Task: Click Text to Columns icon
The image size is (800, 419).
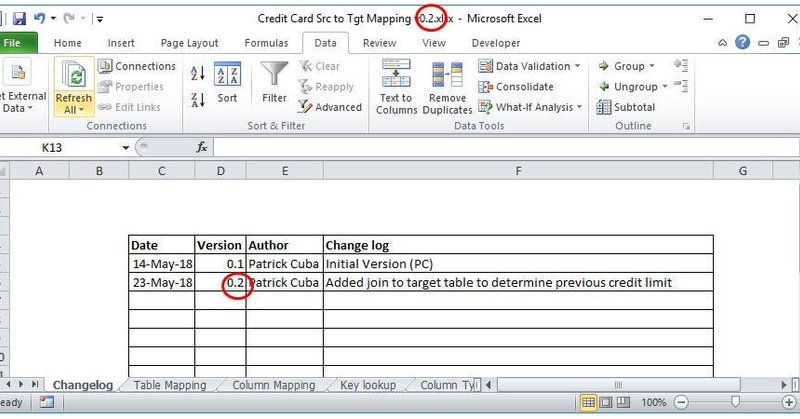Action: [x=396, y=73]
